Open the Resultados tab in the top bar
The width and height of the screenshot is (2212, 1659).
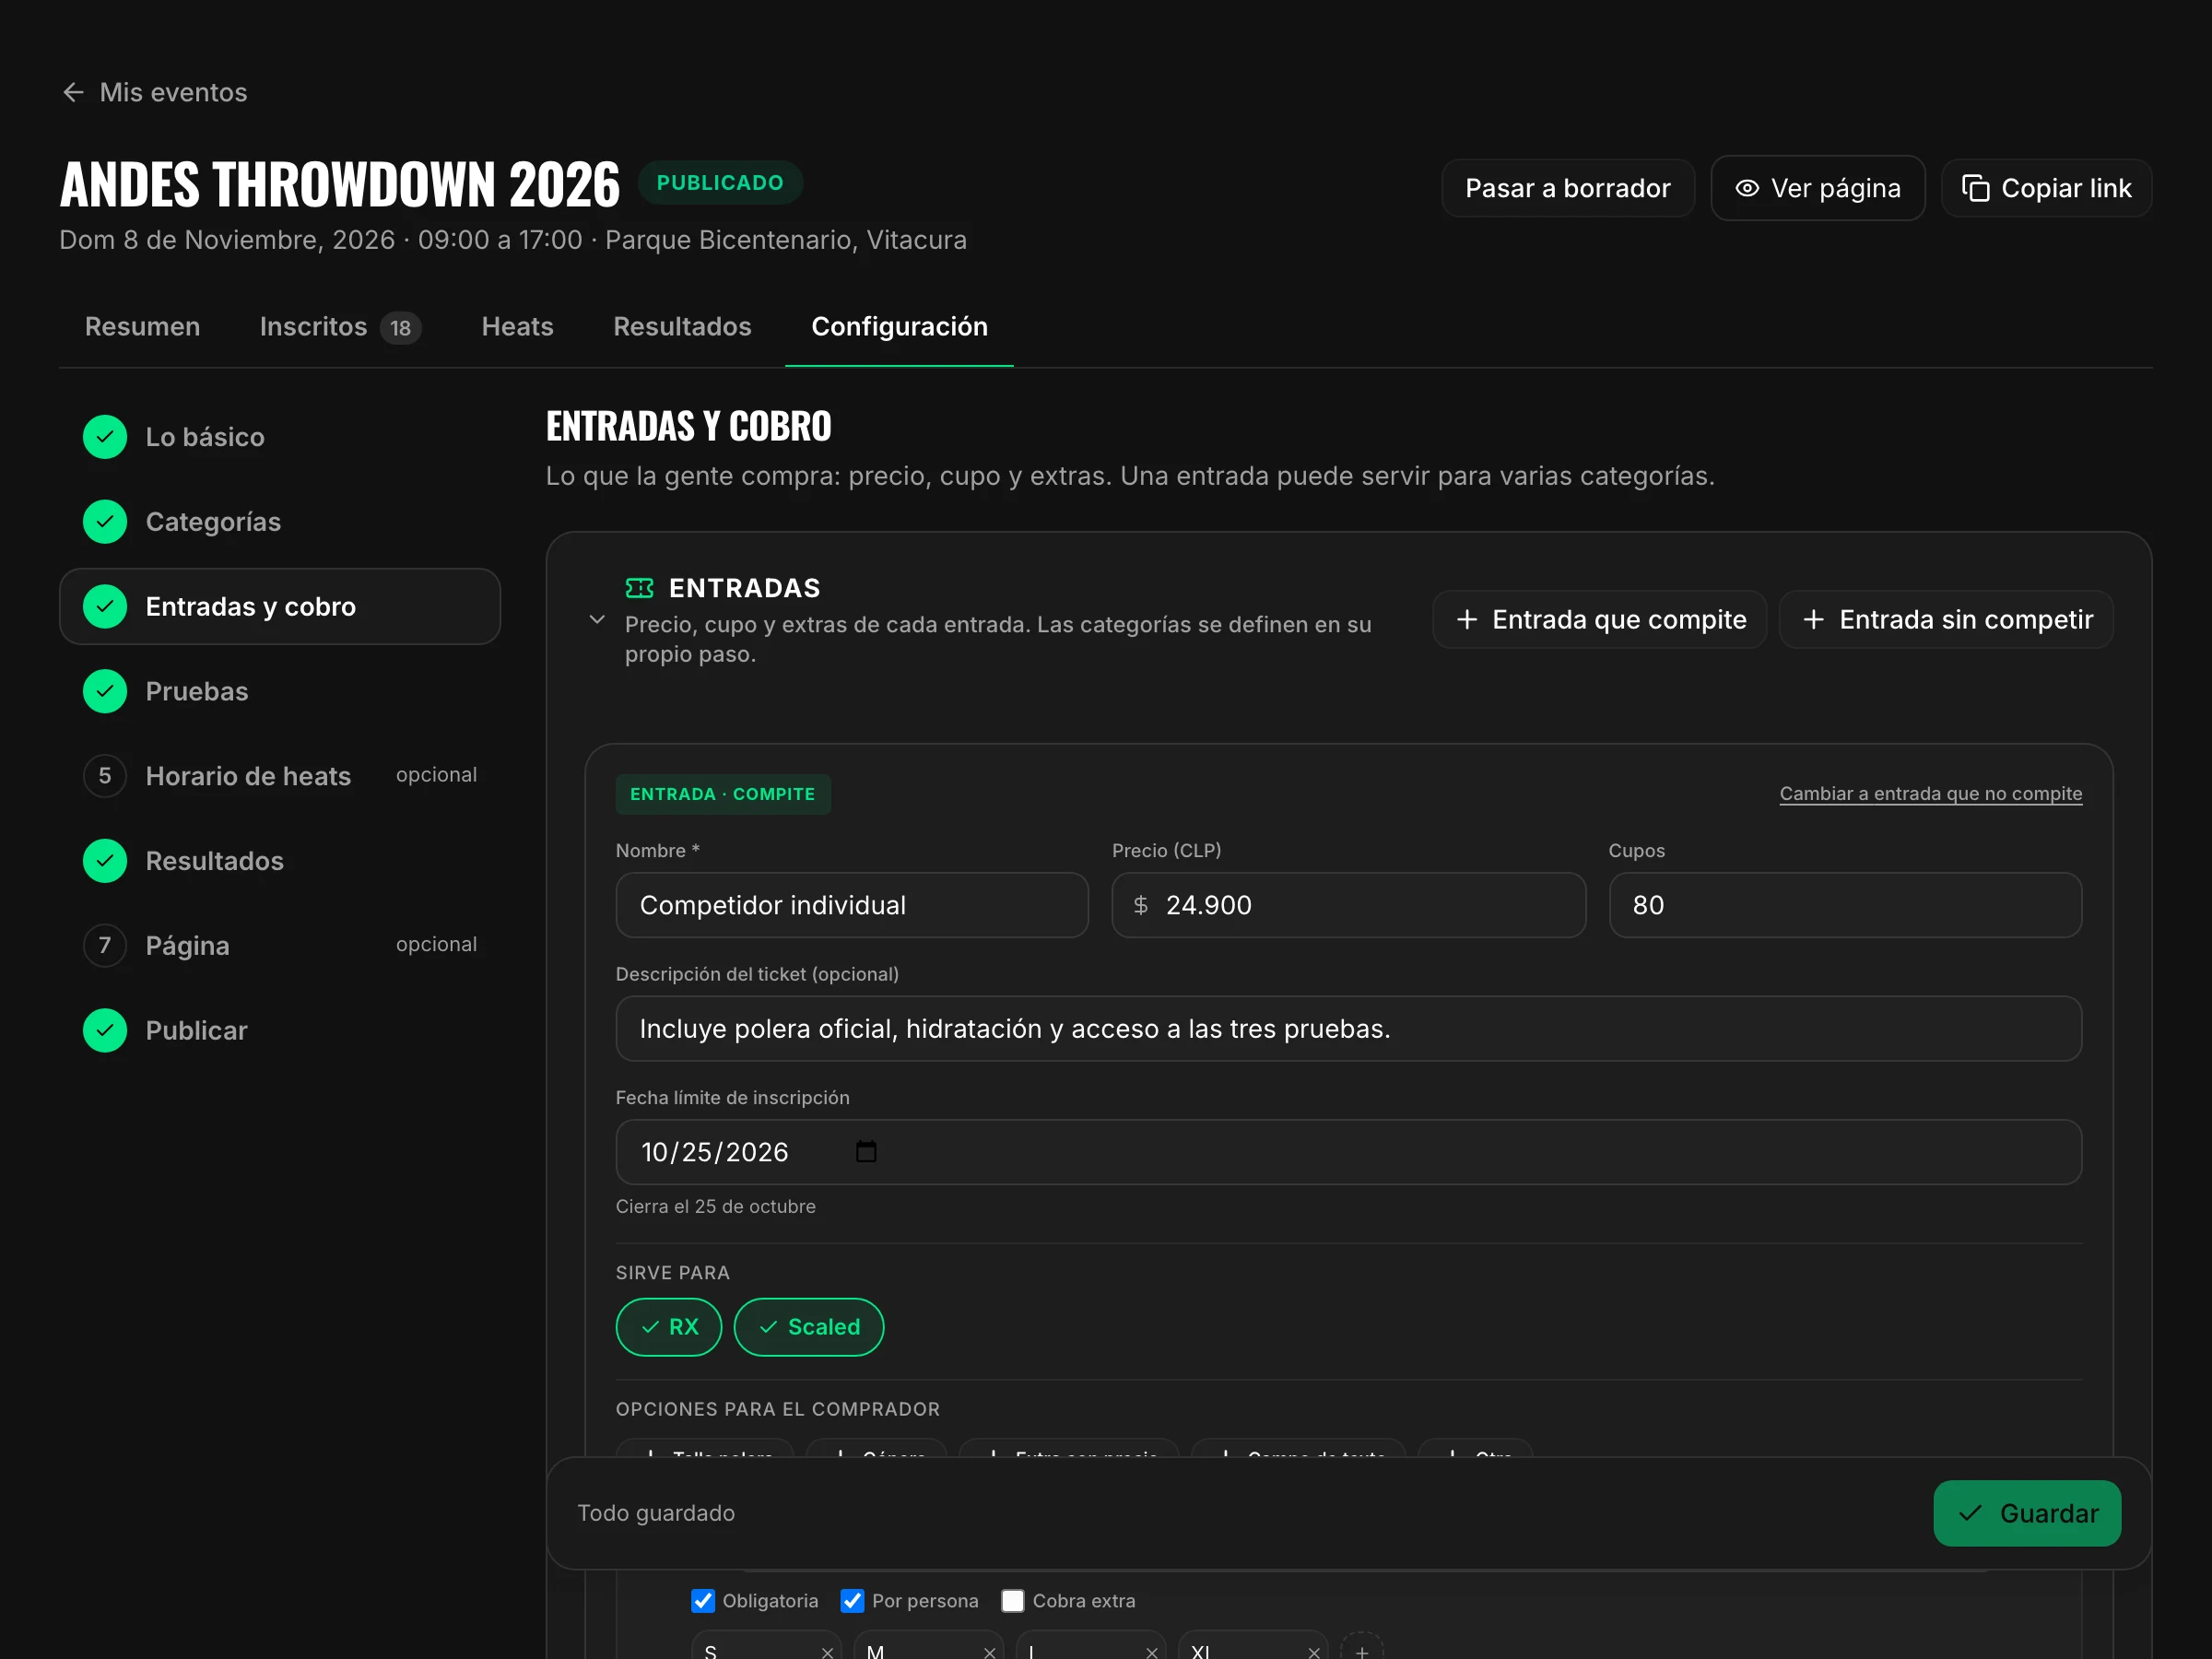682,326
